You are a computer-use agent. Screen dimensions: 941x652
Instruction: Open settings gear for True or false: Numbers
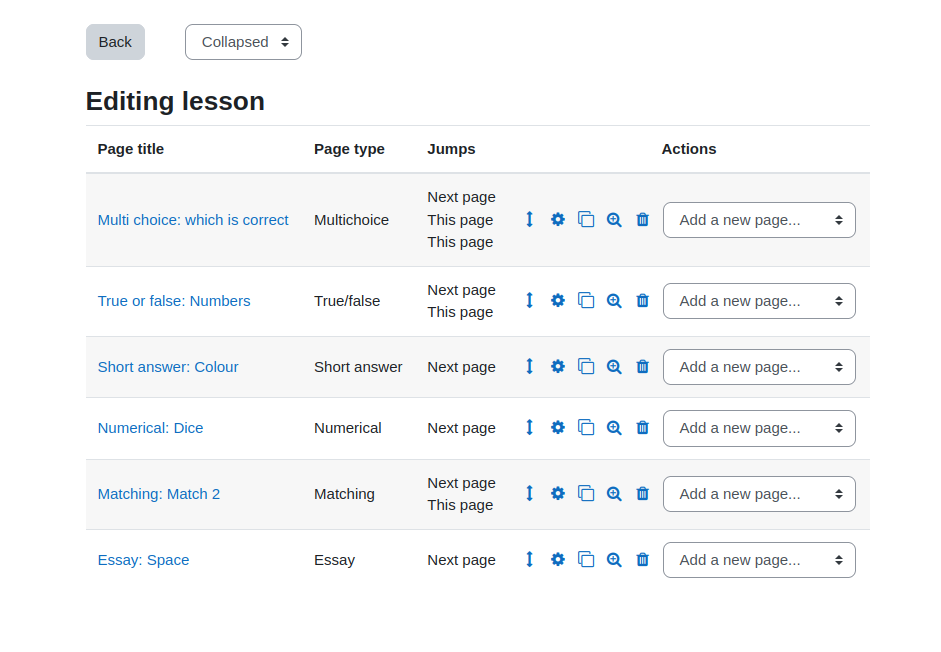click(x=558, y=300)
